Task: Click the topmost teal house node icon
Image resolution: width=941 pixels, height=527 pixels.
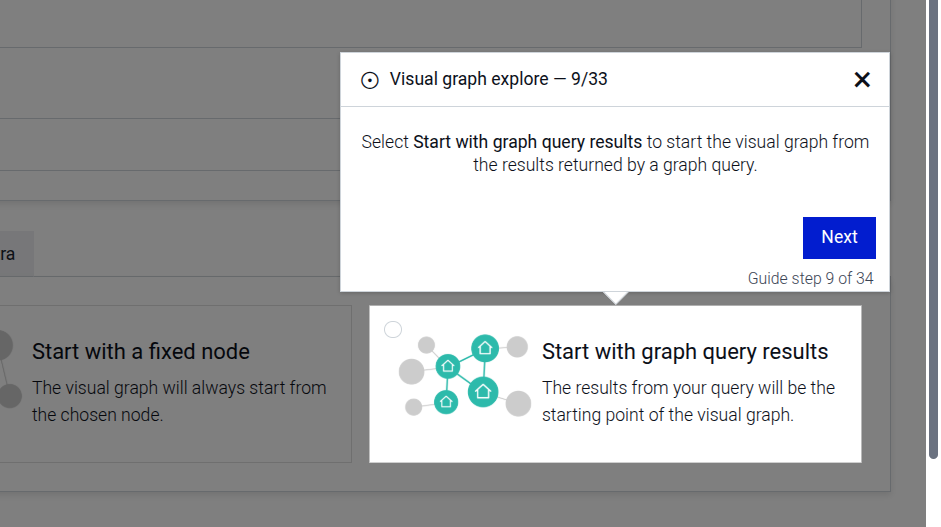Action: pos(485,348)
